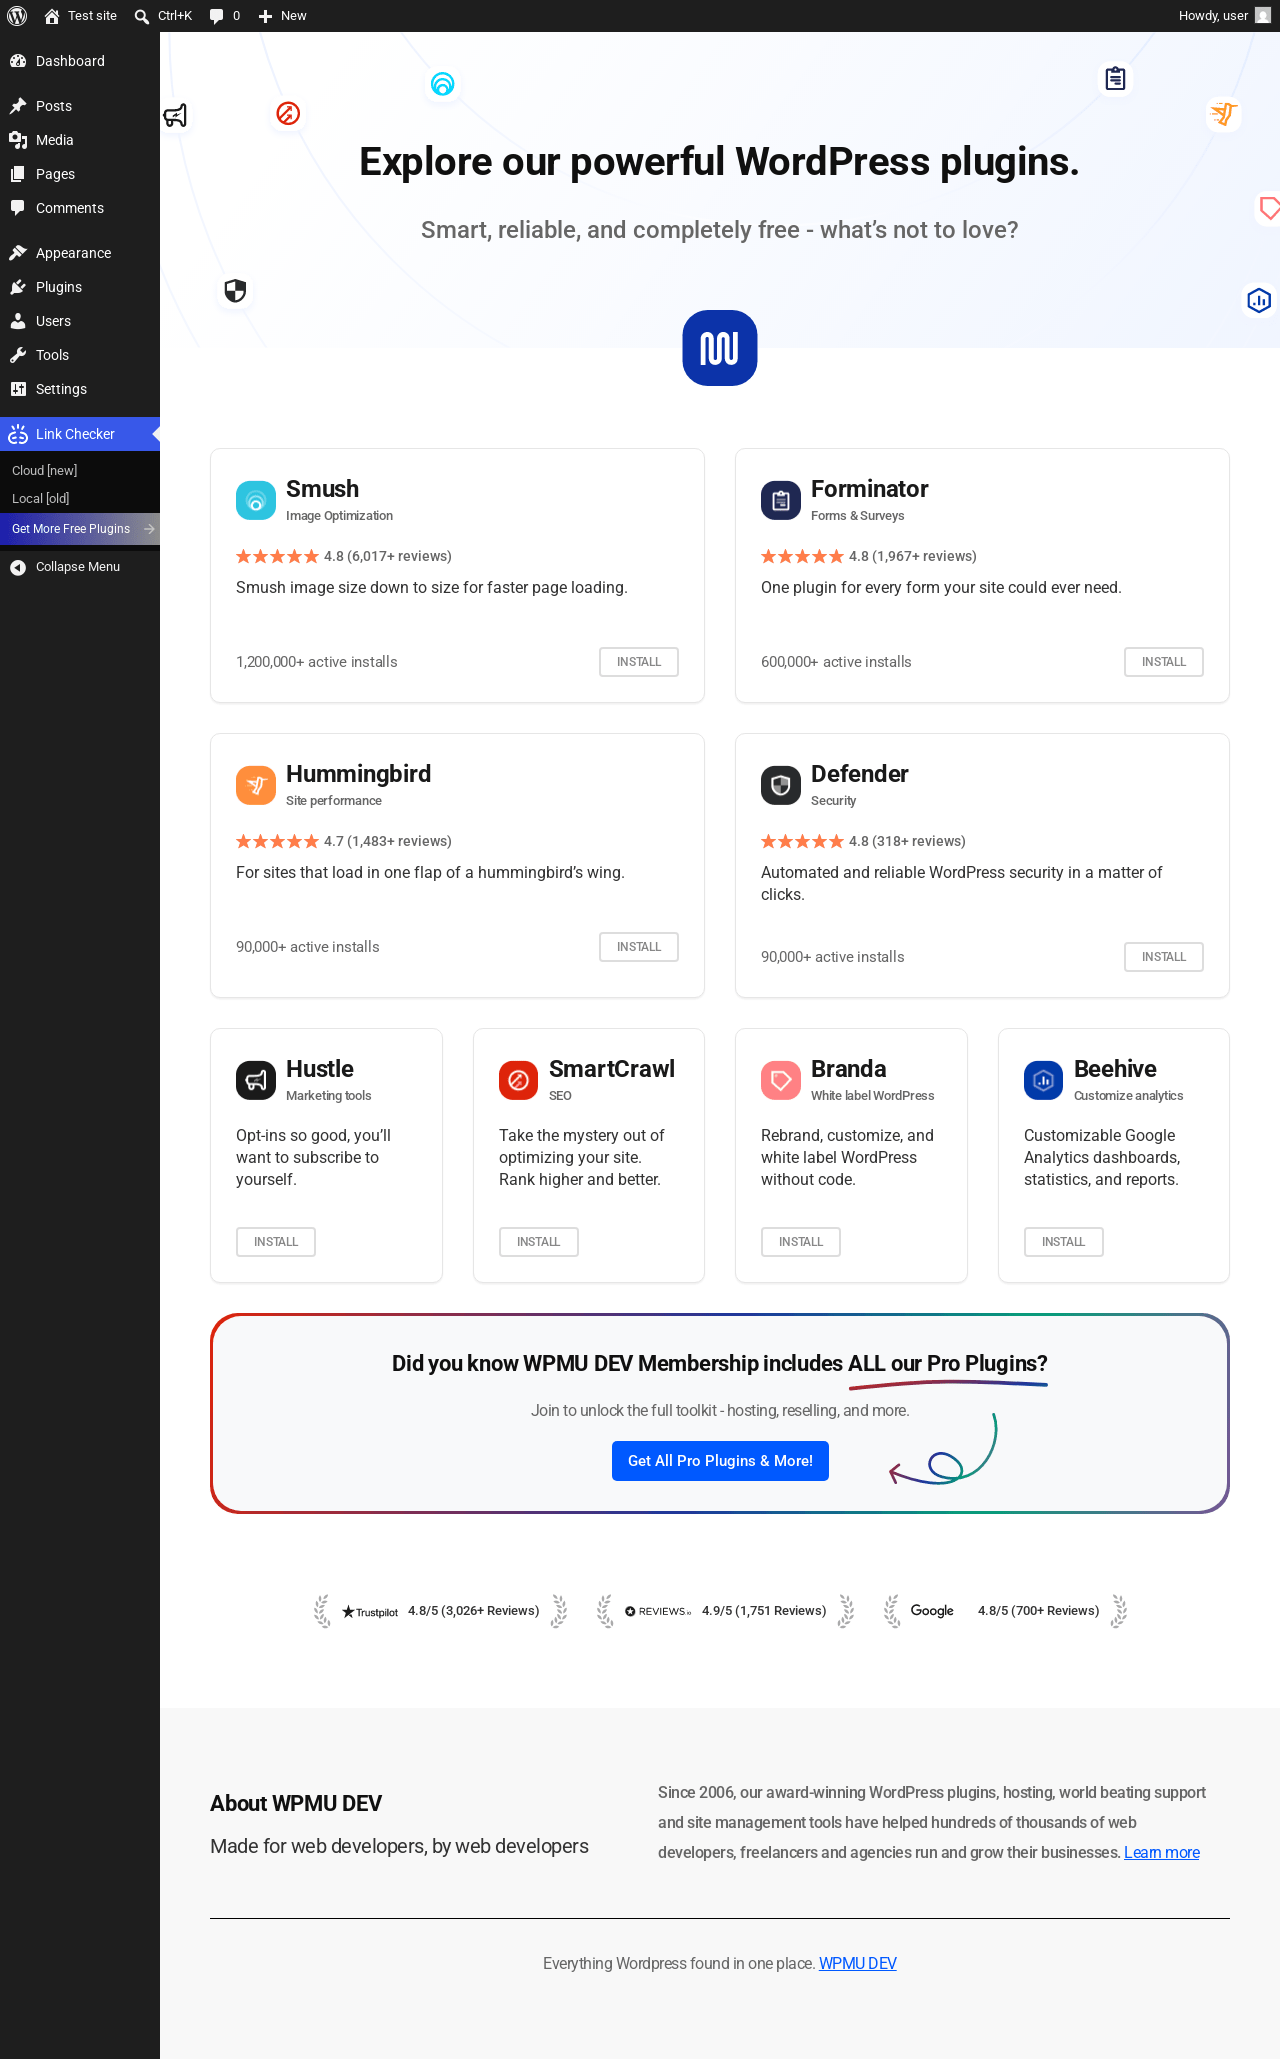Click the plus New icon in the admin bar
1280x2059 pixels.
(265, 16)
